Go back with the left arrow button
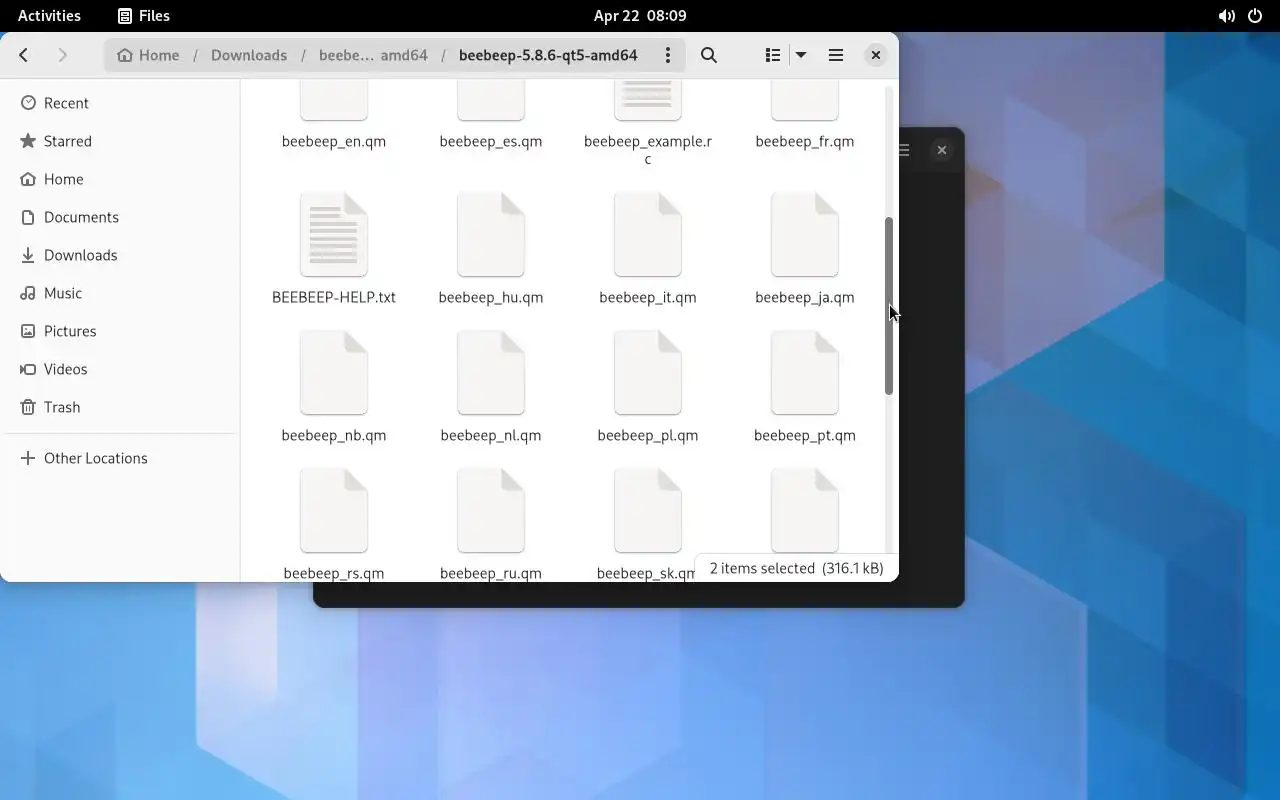The height and width of the screenshot is (800, 1280). 24,55
